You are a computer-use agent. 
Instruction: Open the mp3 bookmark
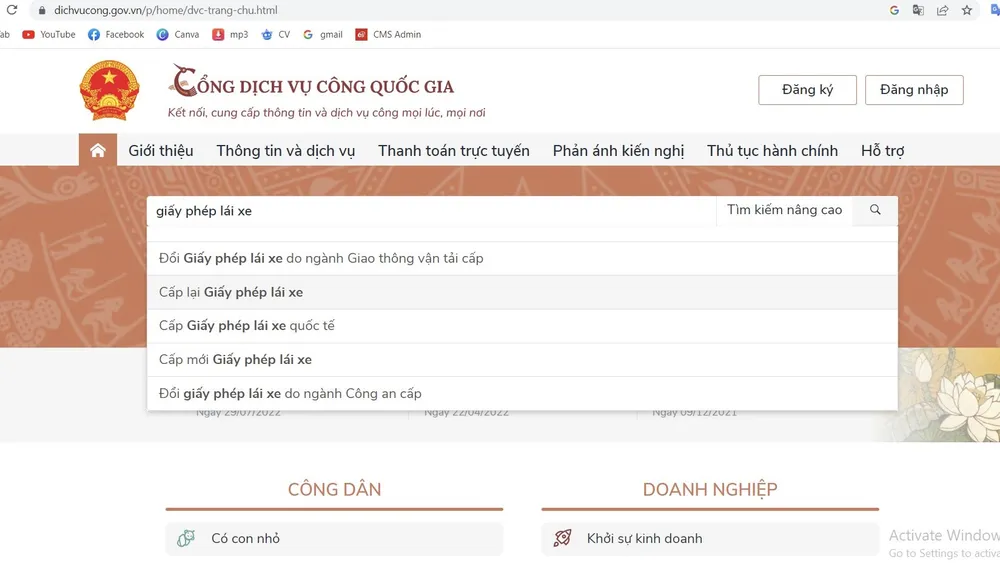point(230,34)
